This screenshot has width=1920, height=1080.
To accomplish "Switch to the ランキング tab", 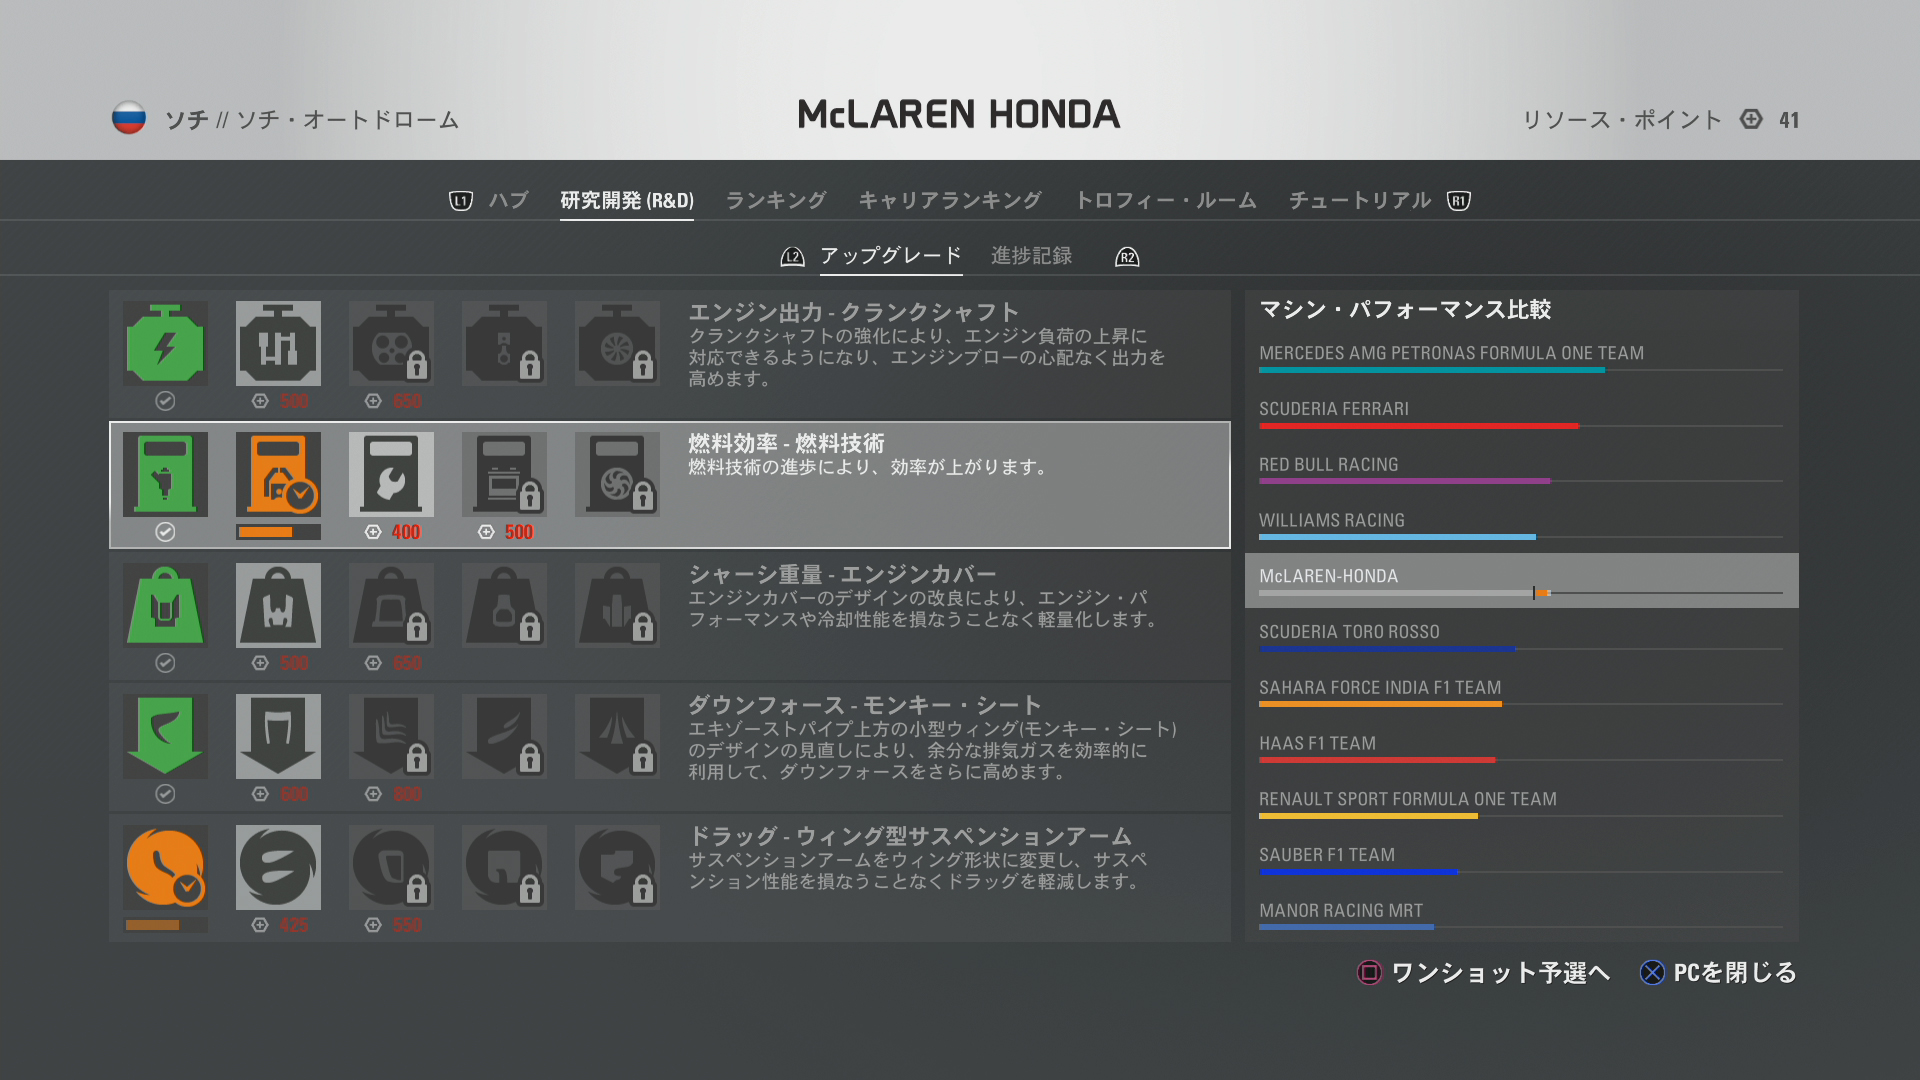I will 776,200.
